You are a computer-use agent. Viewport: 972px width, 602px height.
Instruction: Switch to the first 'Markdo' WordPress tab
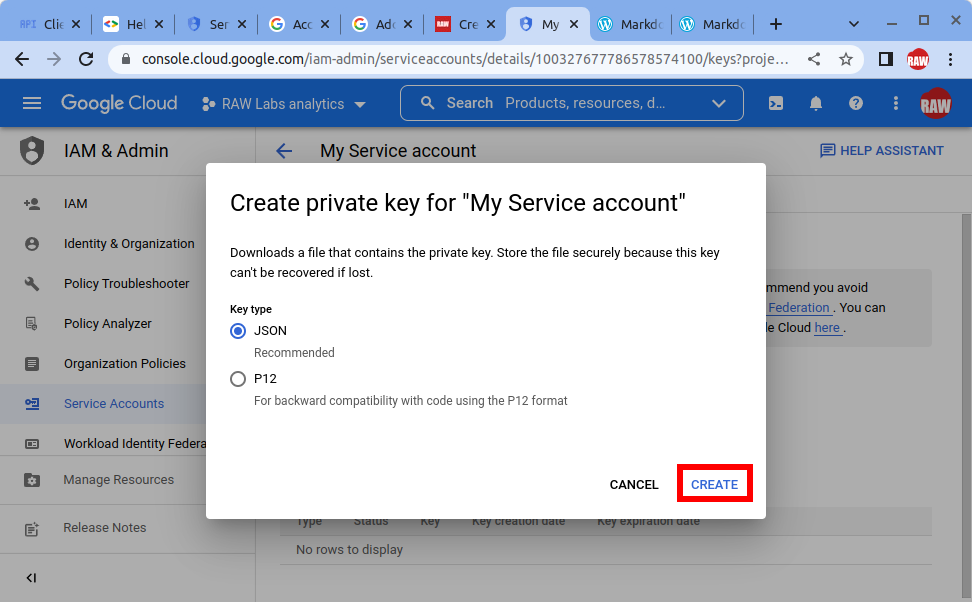[631, 24]
